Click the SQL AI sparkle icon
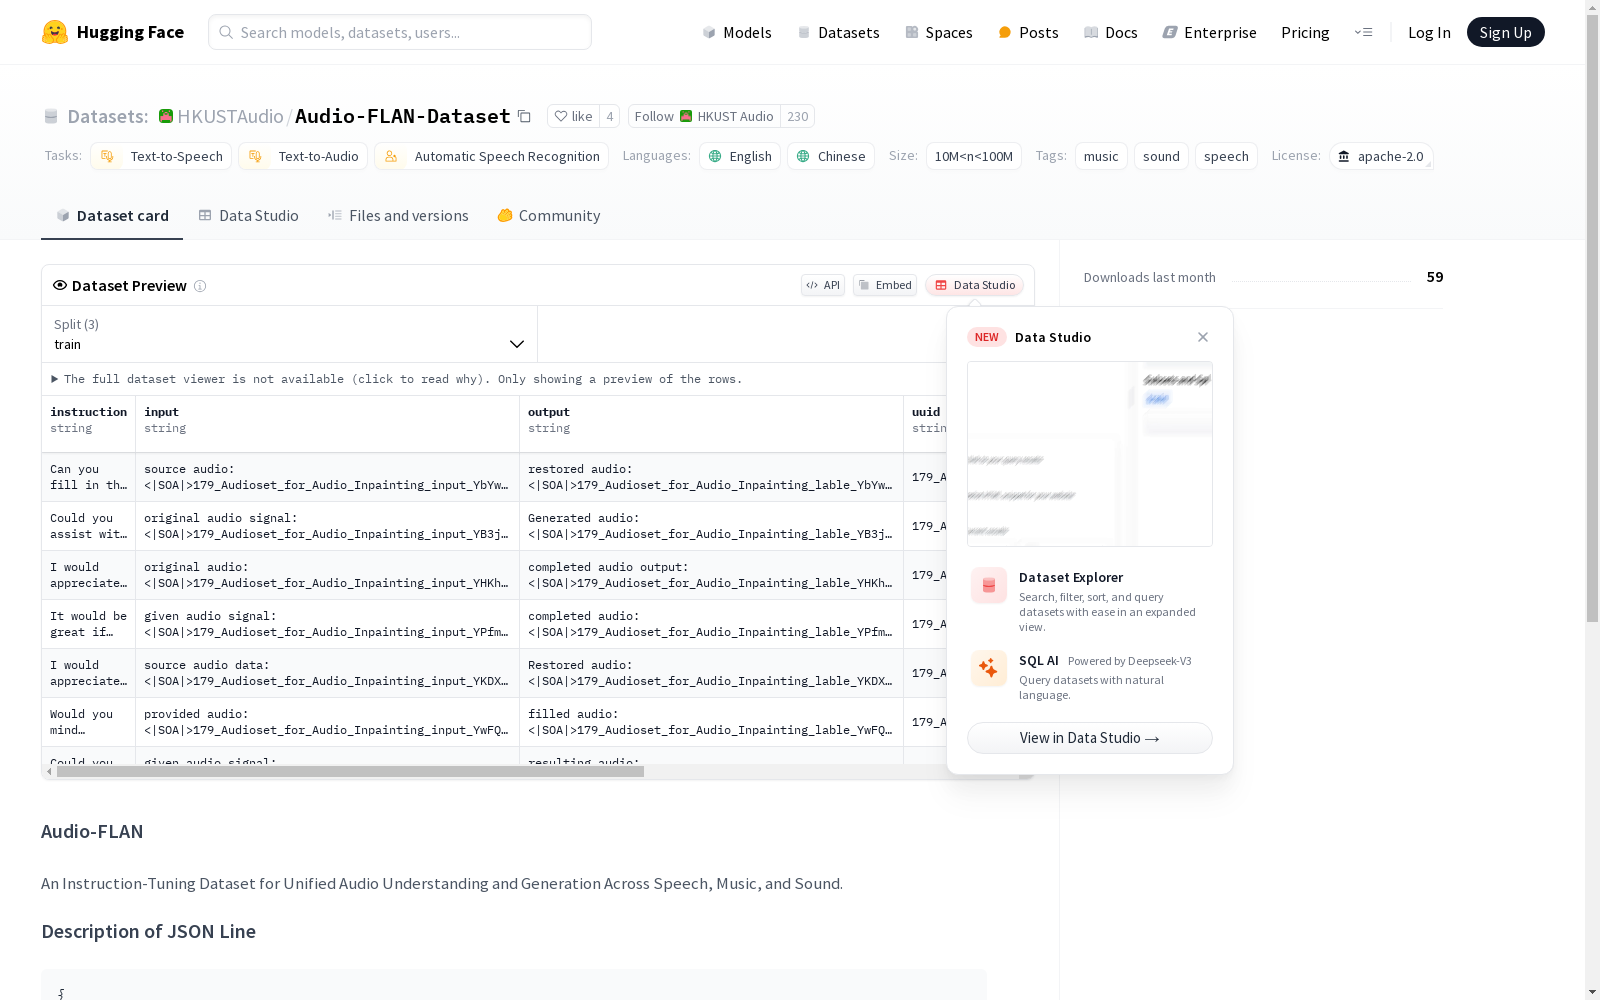The width and height of the screenshot is (1600, 1000). pos(989,668)
